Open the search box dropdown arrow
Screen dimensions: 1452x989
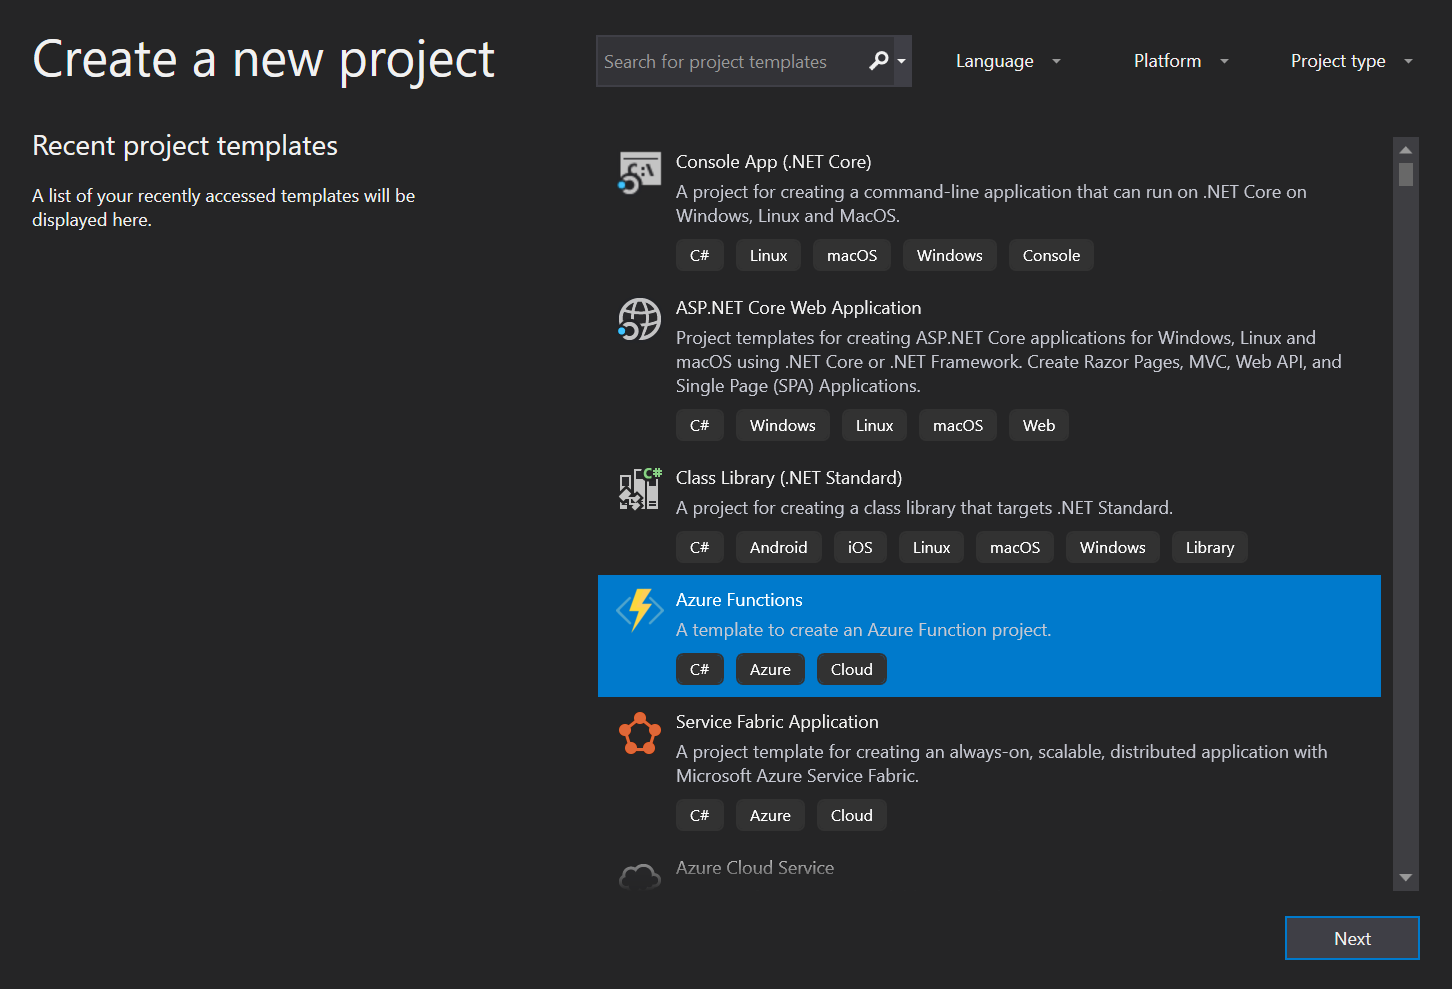[901, 61]
